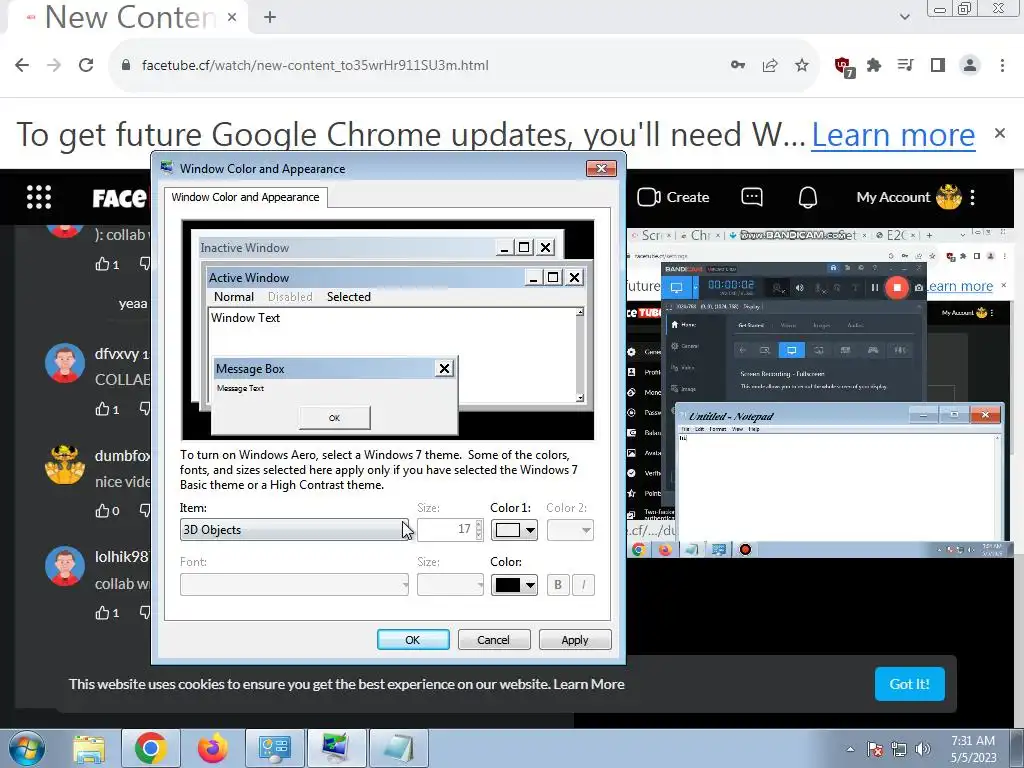Open the Extensions puzzle piece menu
This screenshot has width=1024, height=768.
tap(874, 65)
